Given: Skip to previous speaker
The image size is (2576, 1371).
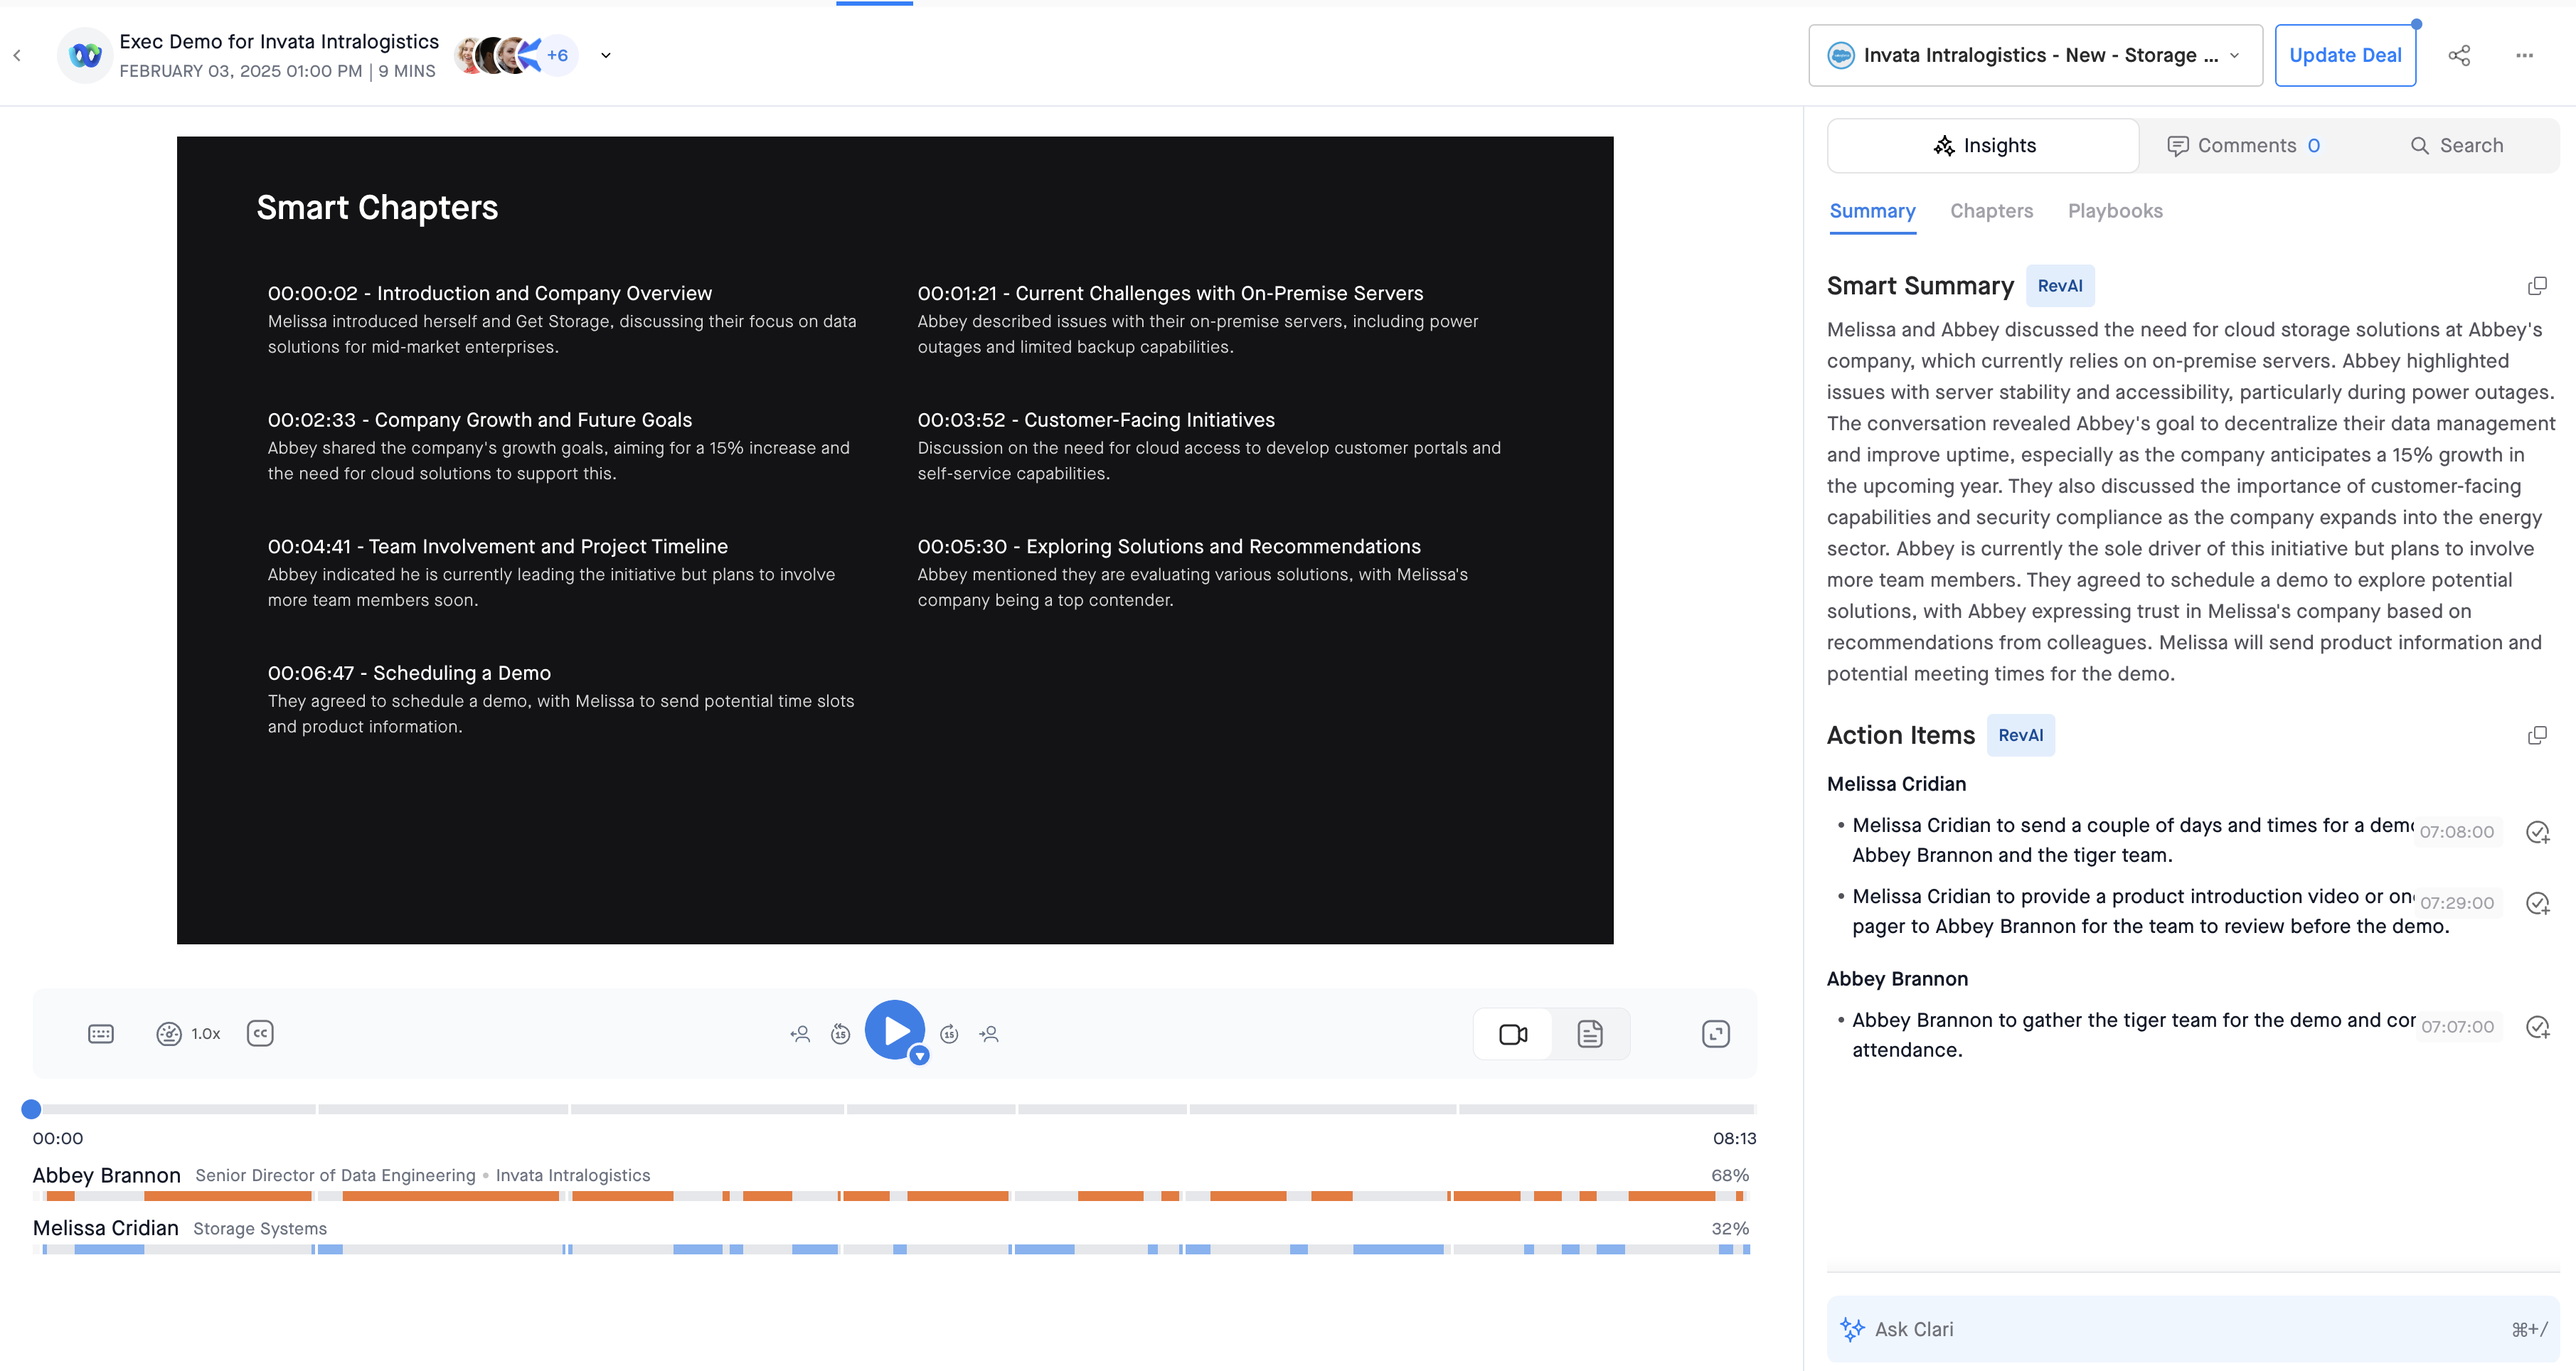Looking at the screenshot, I should tap(800, 1034).
